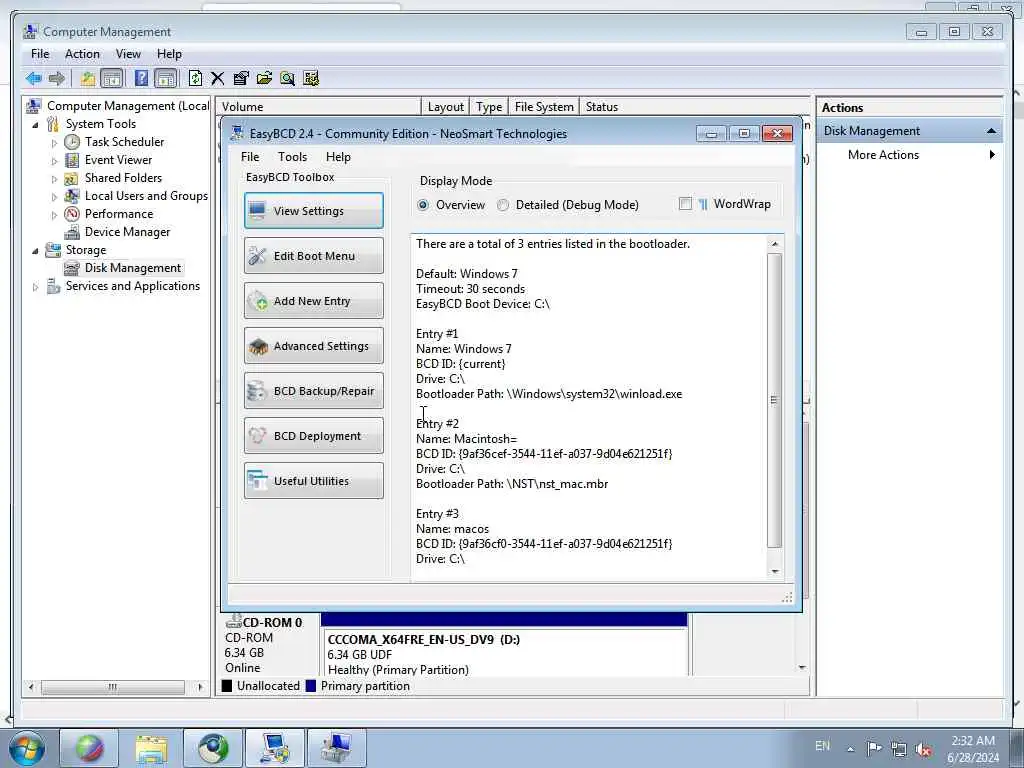
Task: Open EasyBCD Tools menu
Action: pyautogui.click(x=292, y=157)
